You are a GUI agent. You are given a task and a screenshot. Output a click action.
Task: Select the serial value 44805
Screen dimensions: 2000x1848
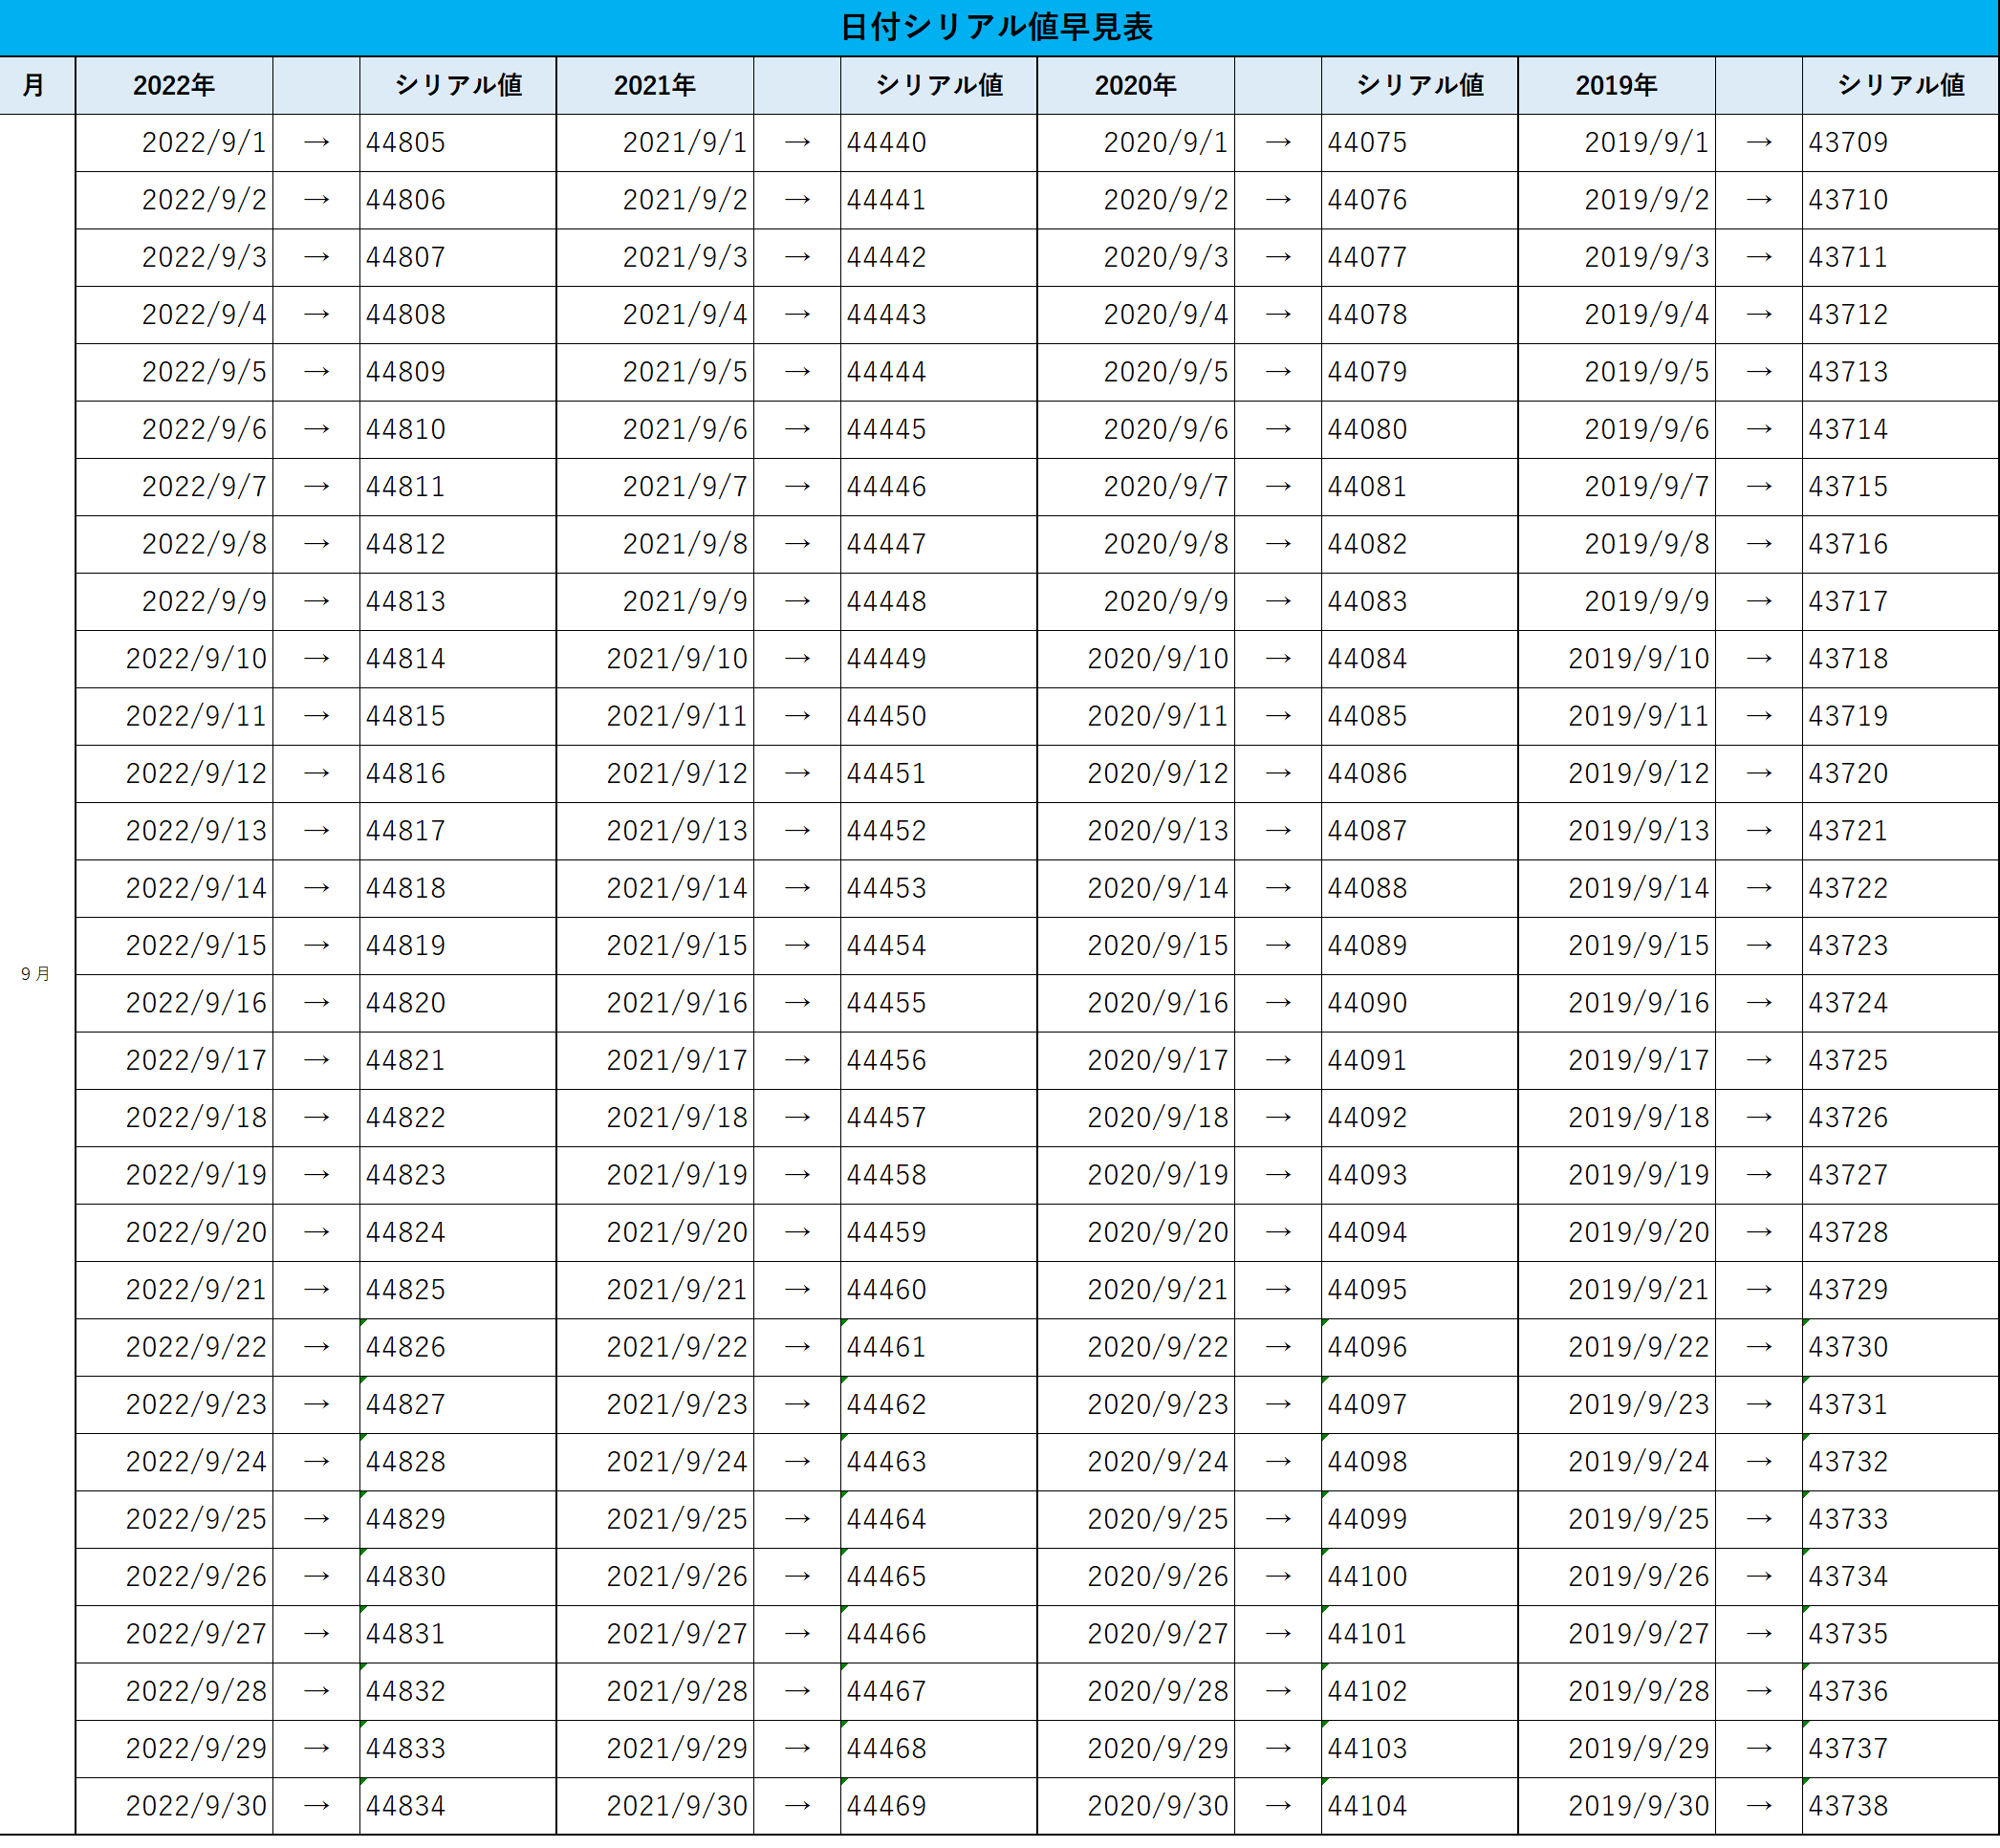point(458,143)
